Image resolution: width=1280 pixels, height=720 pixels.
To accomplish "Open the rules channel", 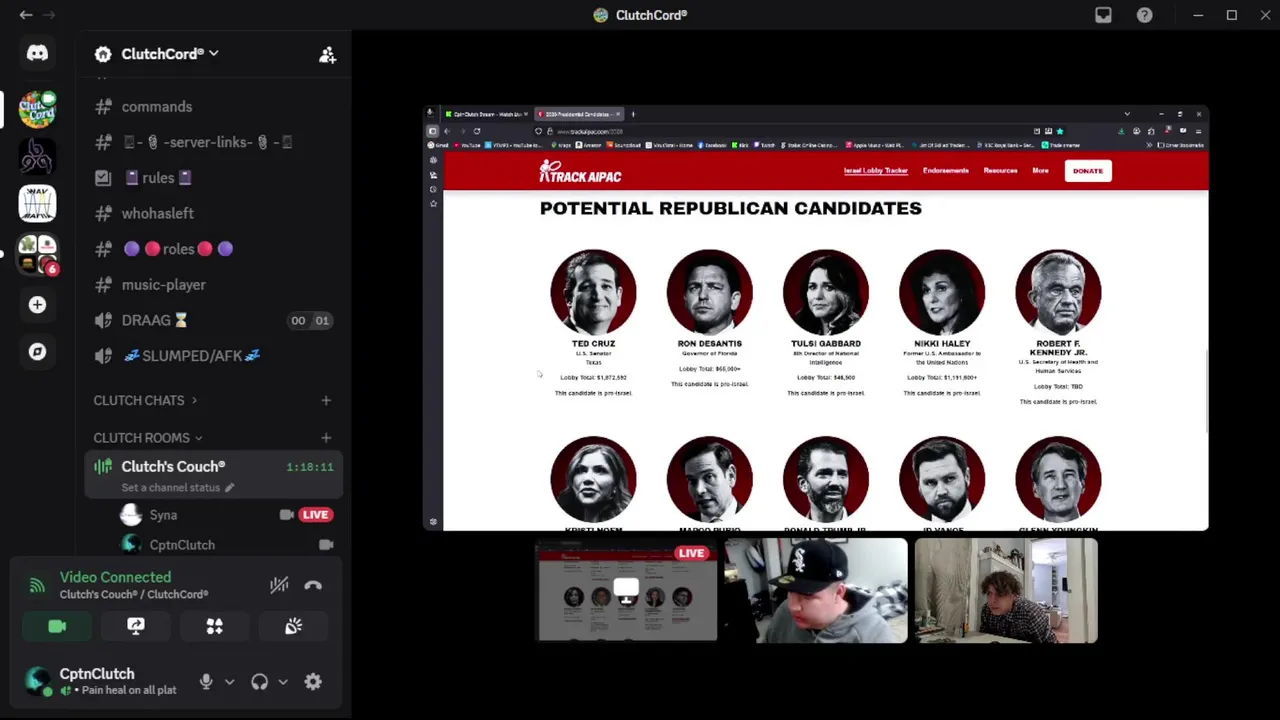I will (214, 178).
